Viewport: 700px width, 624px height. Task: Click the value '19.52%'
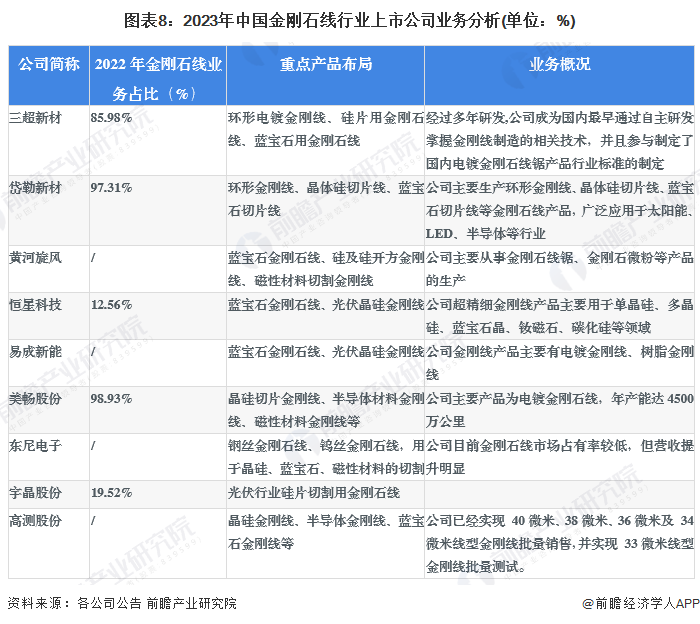(111, 493)
